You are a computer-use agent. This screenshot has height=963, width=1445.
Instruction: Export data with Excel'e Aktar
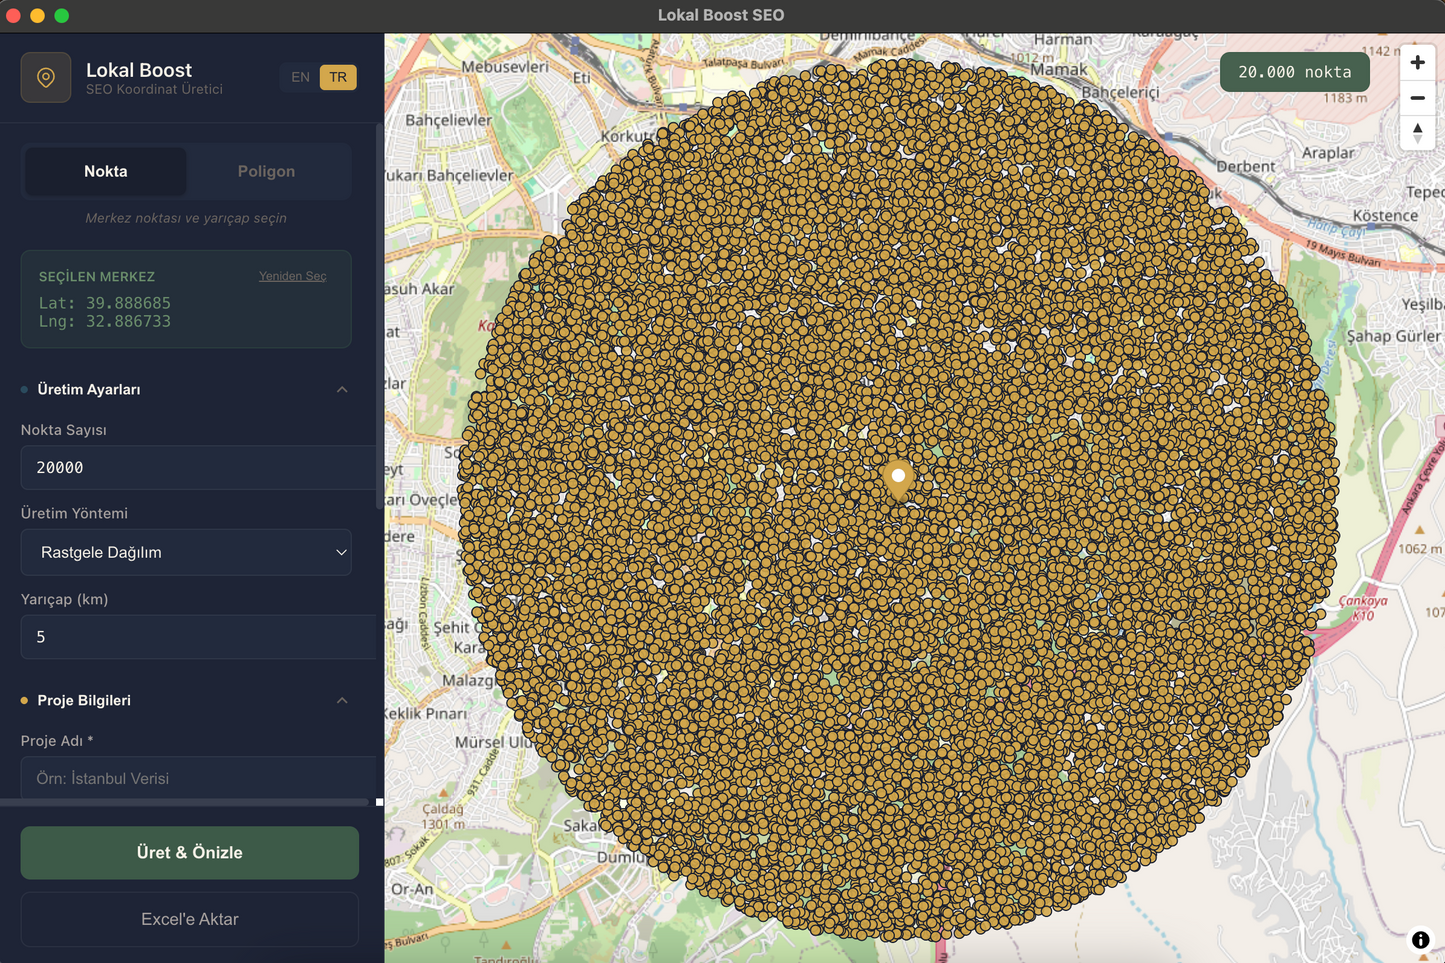189,918
